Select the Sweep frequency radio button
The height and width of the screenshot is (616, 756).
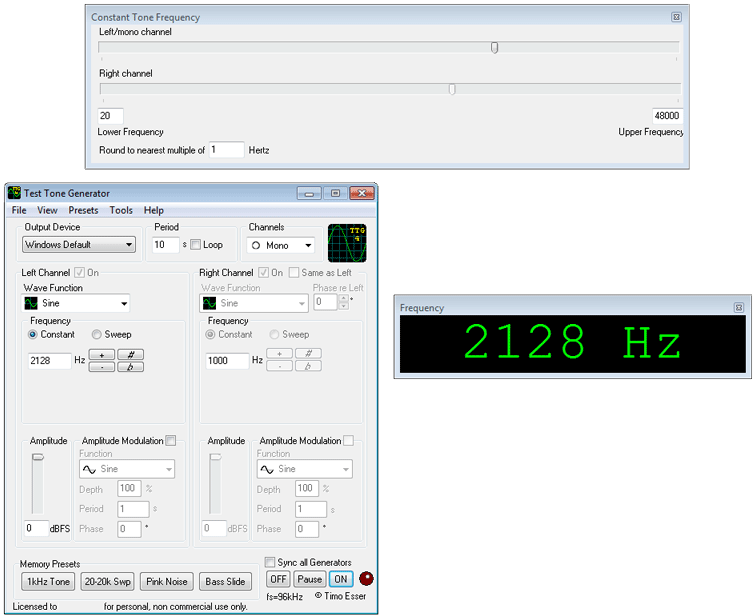(97, 335)
